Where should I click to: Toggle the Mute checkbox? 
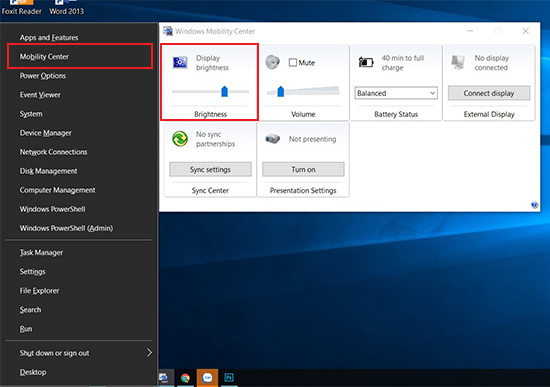click(293, 62)
